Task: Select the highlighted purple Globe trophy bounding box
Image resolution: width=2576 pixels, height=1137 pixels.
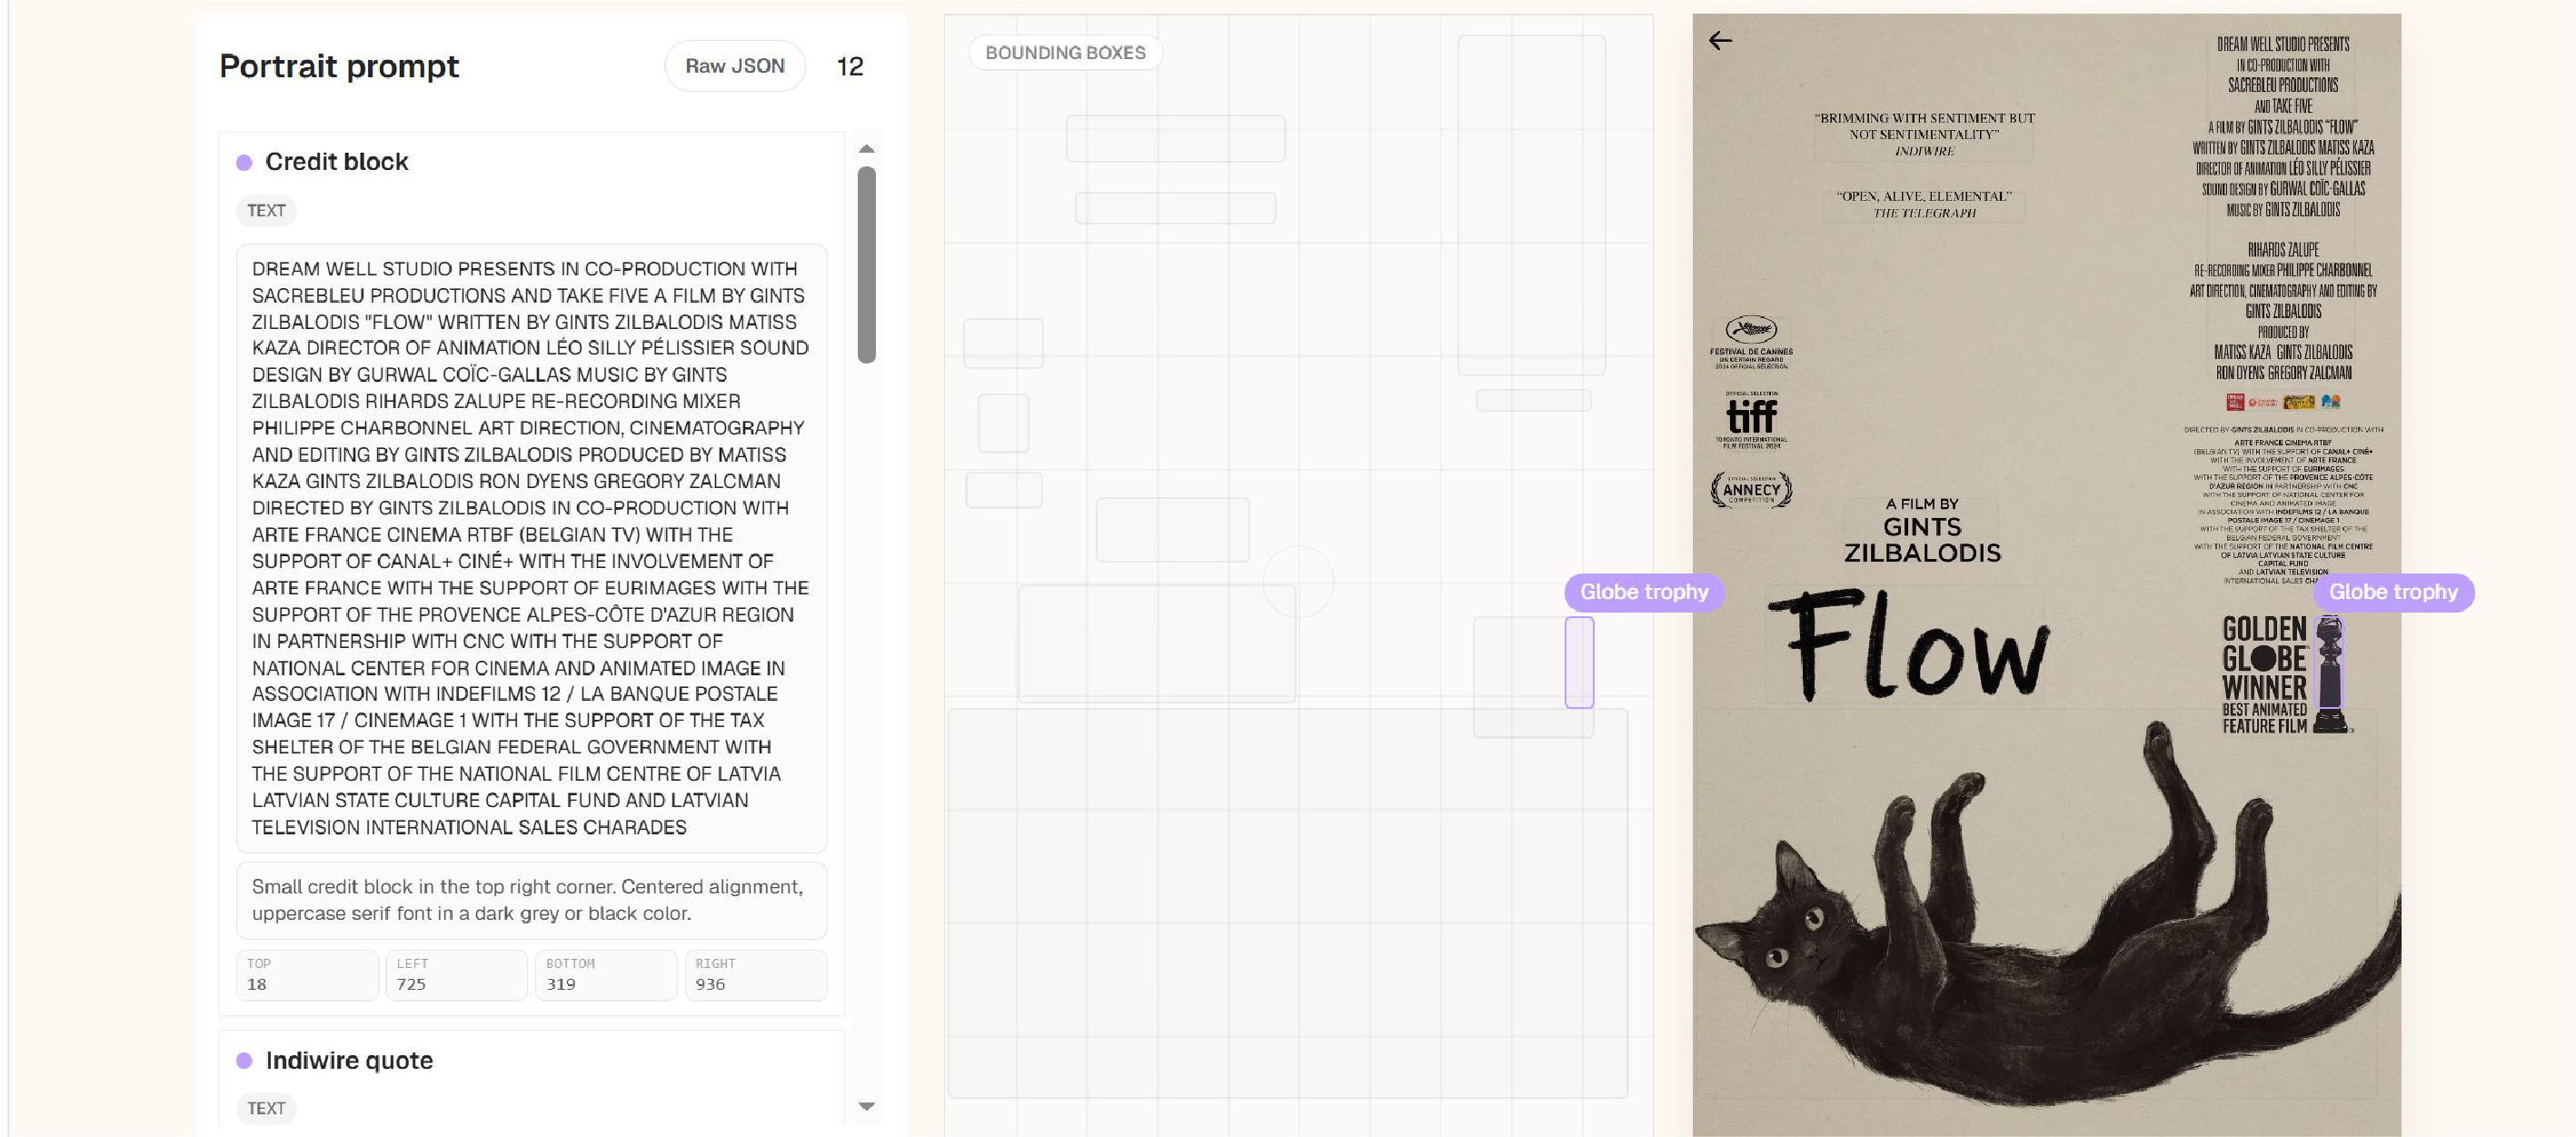Action: click(1579, 663)
